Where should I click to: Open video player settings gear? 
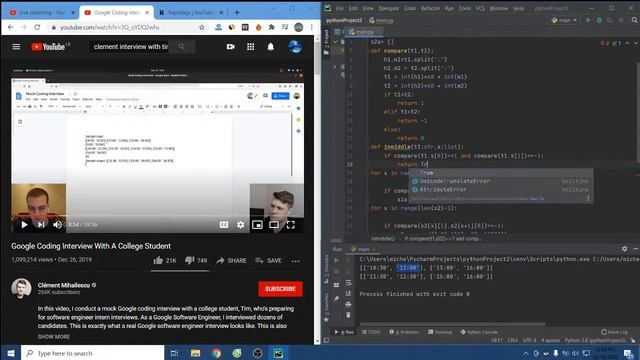pos(240,224)
